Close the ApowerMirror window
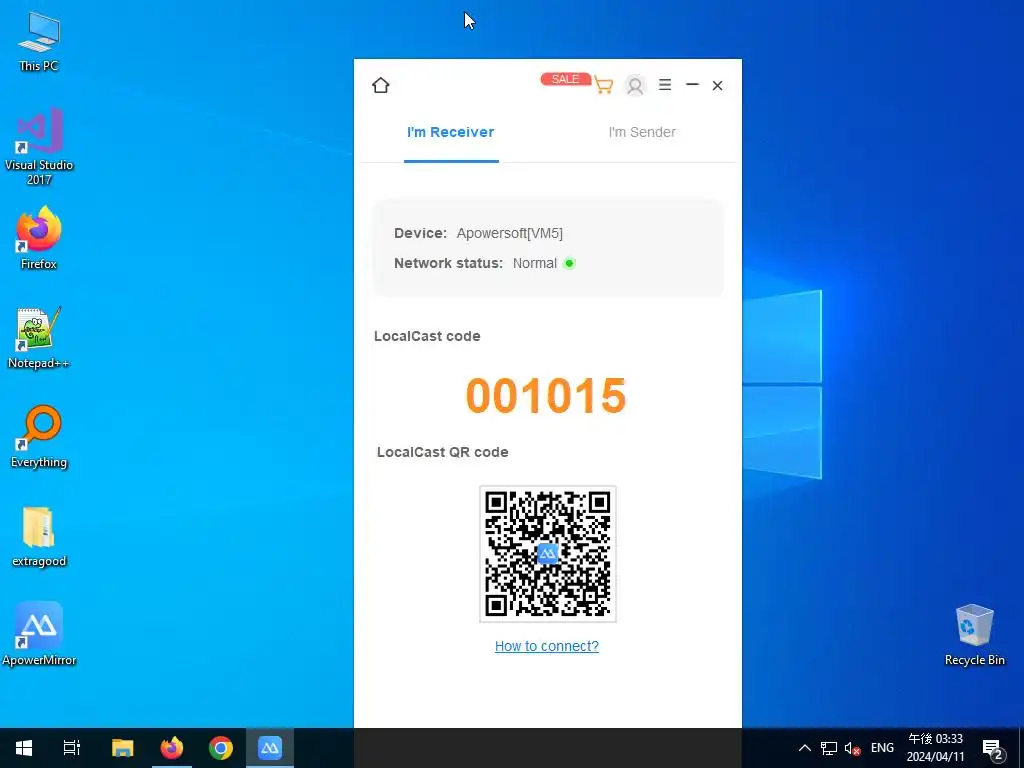 pyautogui.click(x=717, y=86)
